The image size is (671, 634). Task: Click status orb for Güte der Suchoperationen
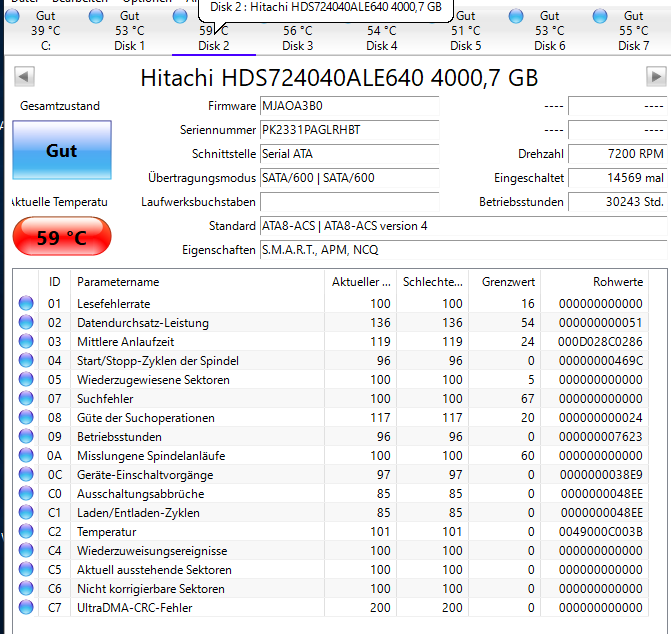pos(26,418)
